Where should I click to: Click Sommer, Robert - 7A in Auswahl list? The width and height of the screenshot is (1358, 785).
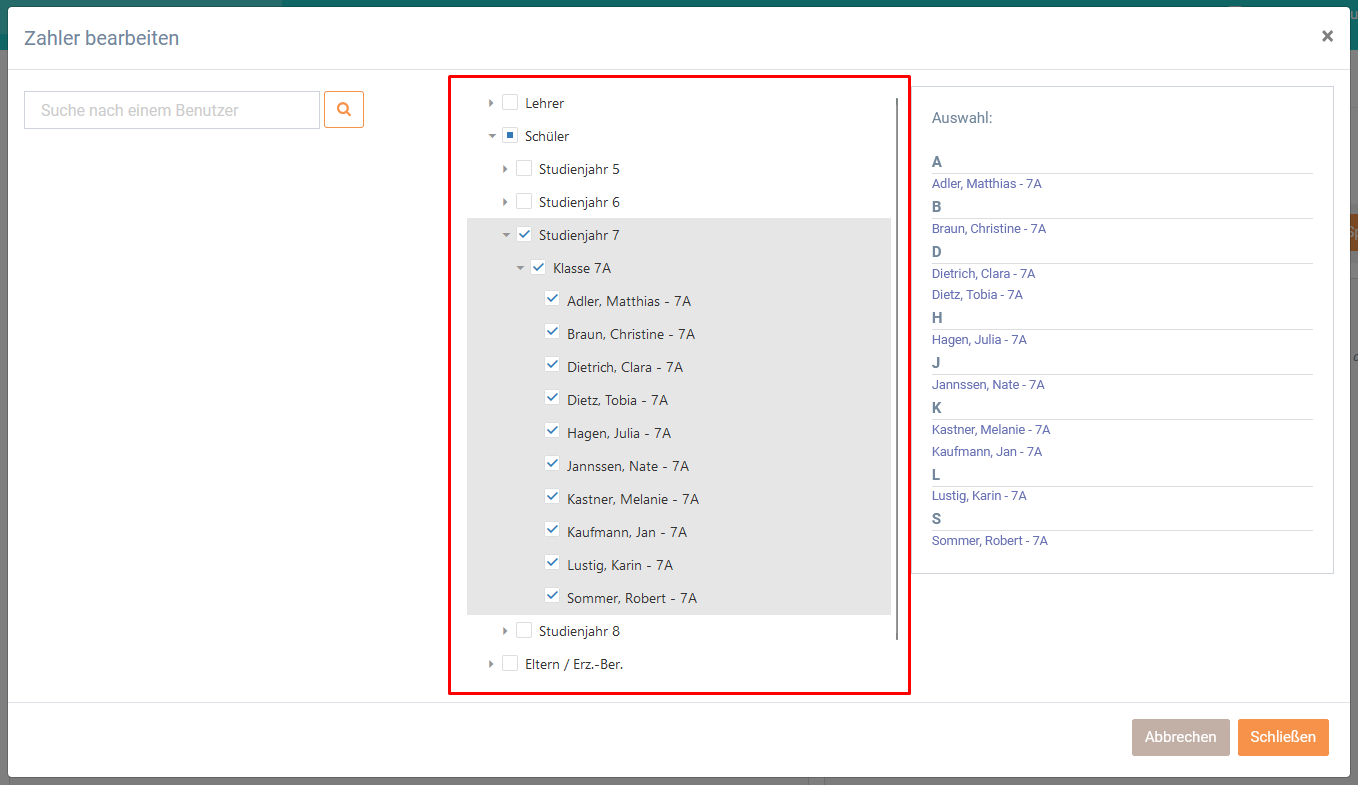coord(990,541)
